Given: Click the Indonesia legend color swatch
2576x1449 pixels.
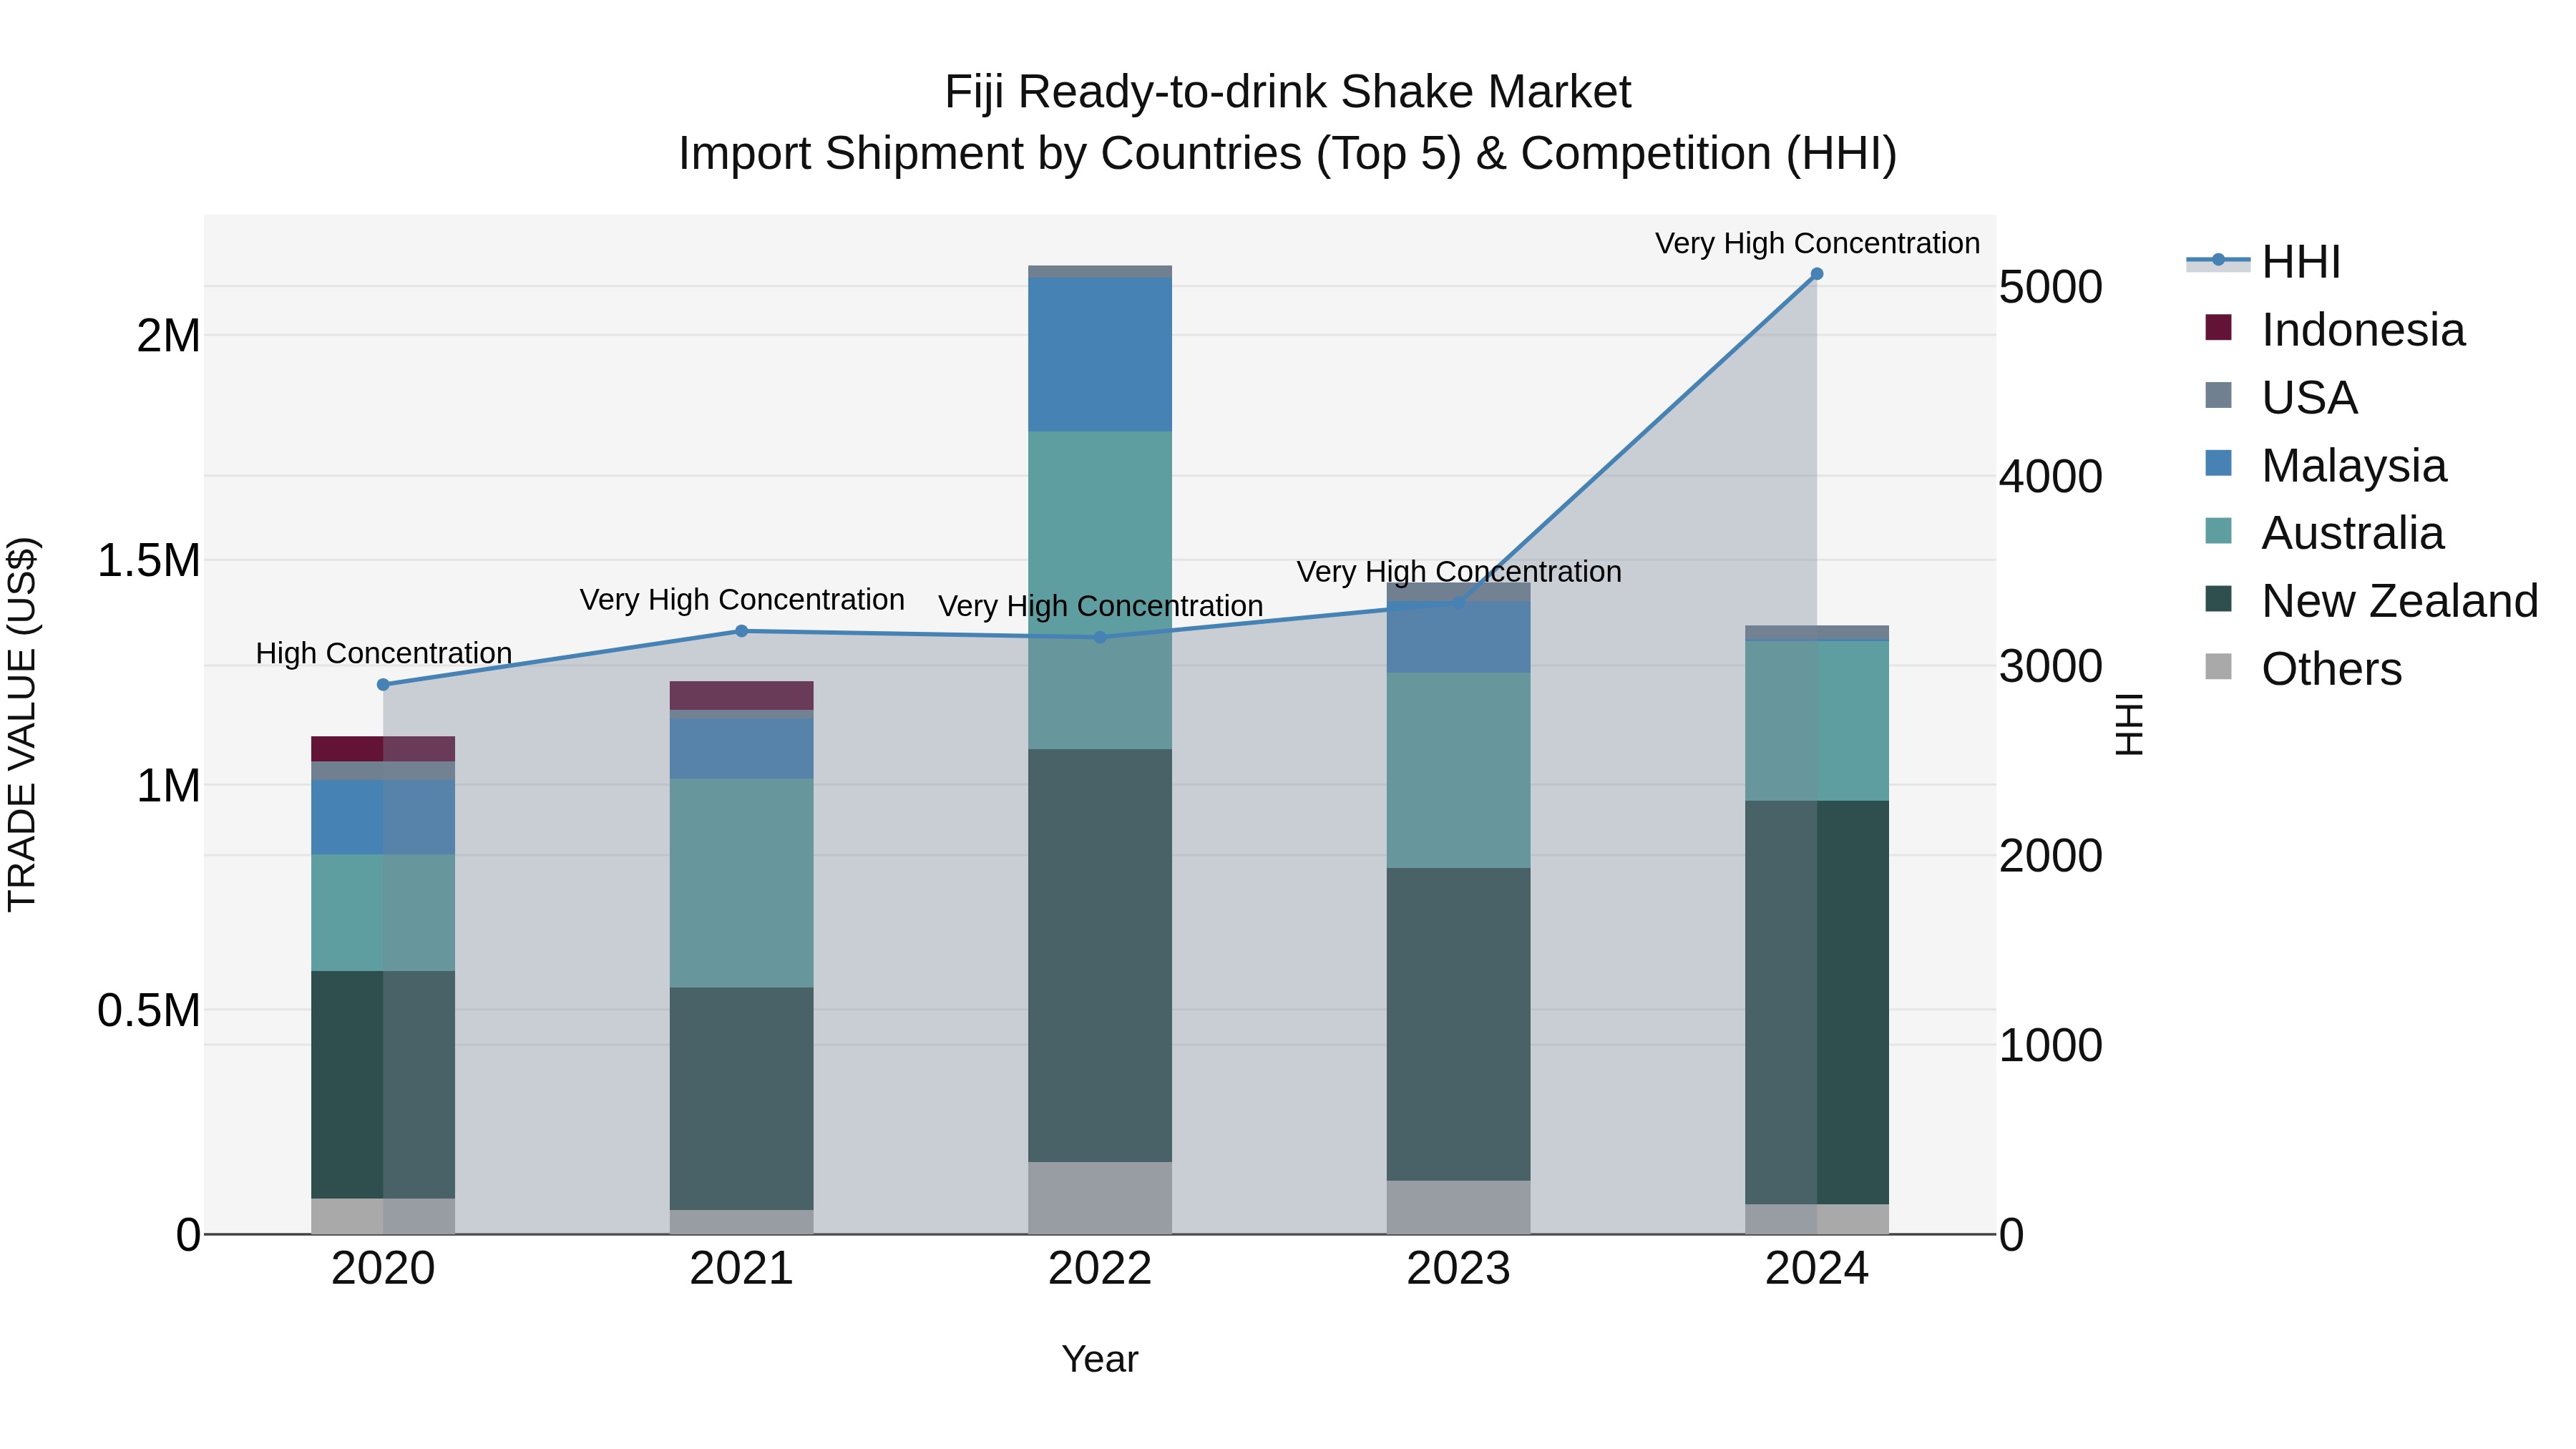Looking at the screenshot, I should tap(2218, 328).
